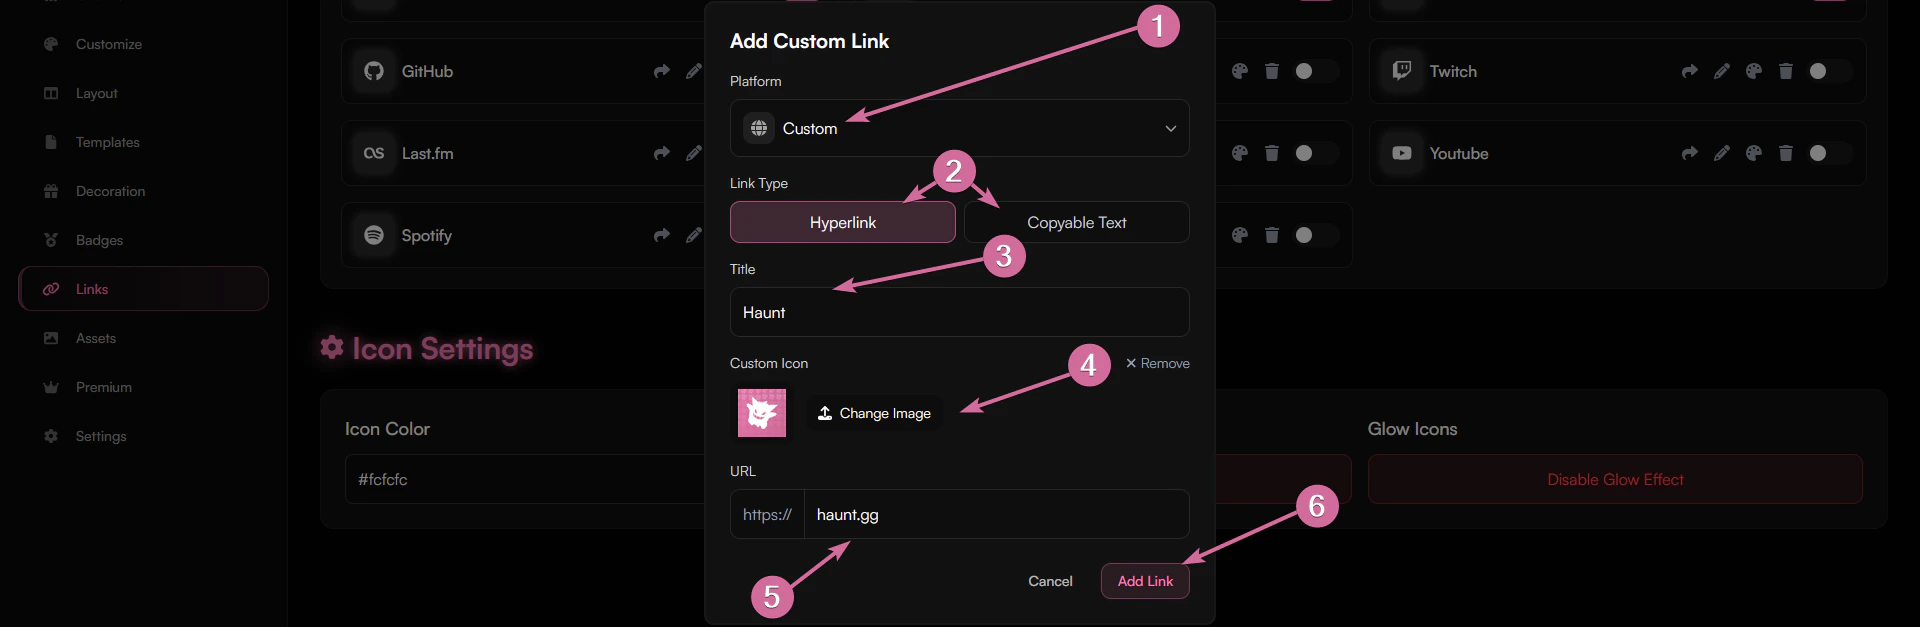Toggle the Twitch link switch

point(1829,71)
